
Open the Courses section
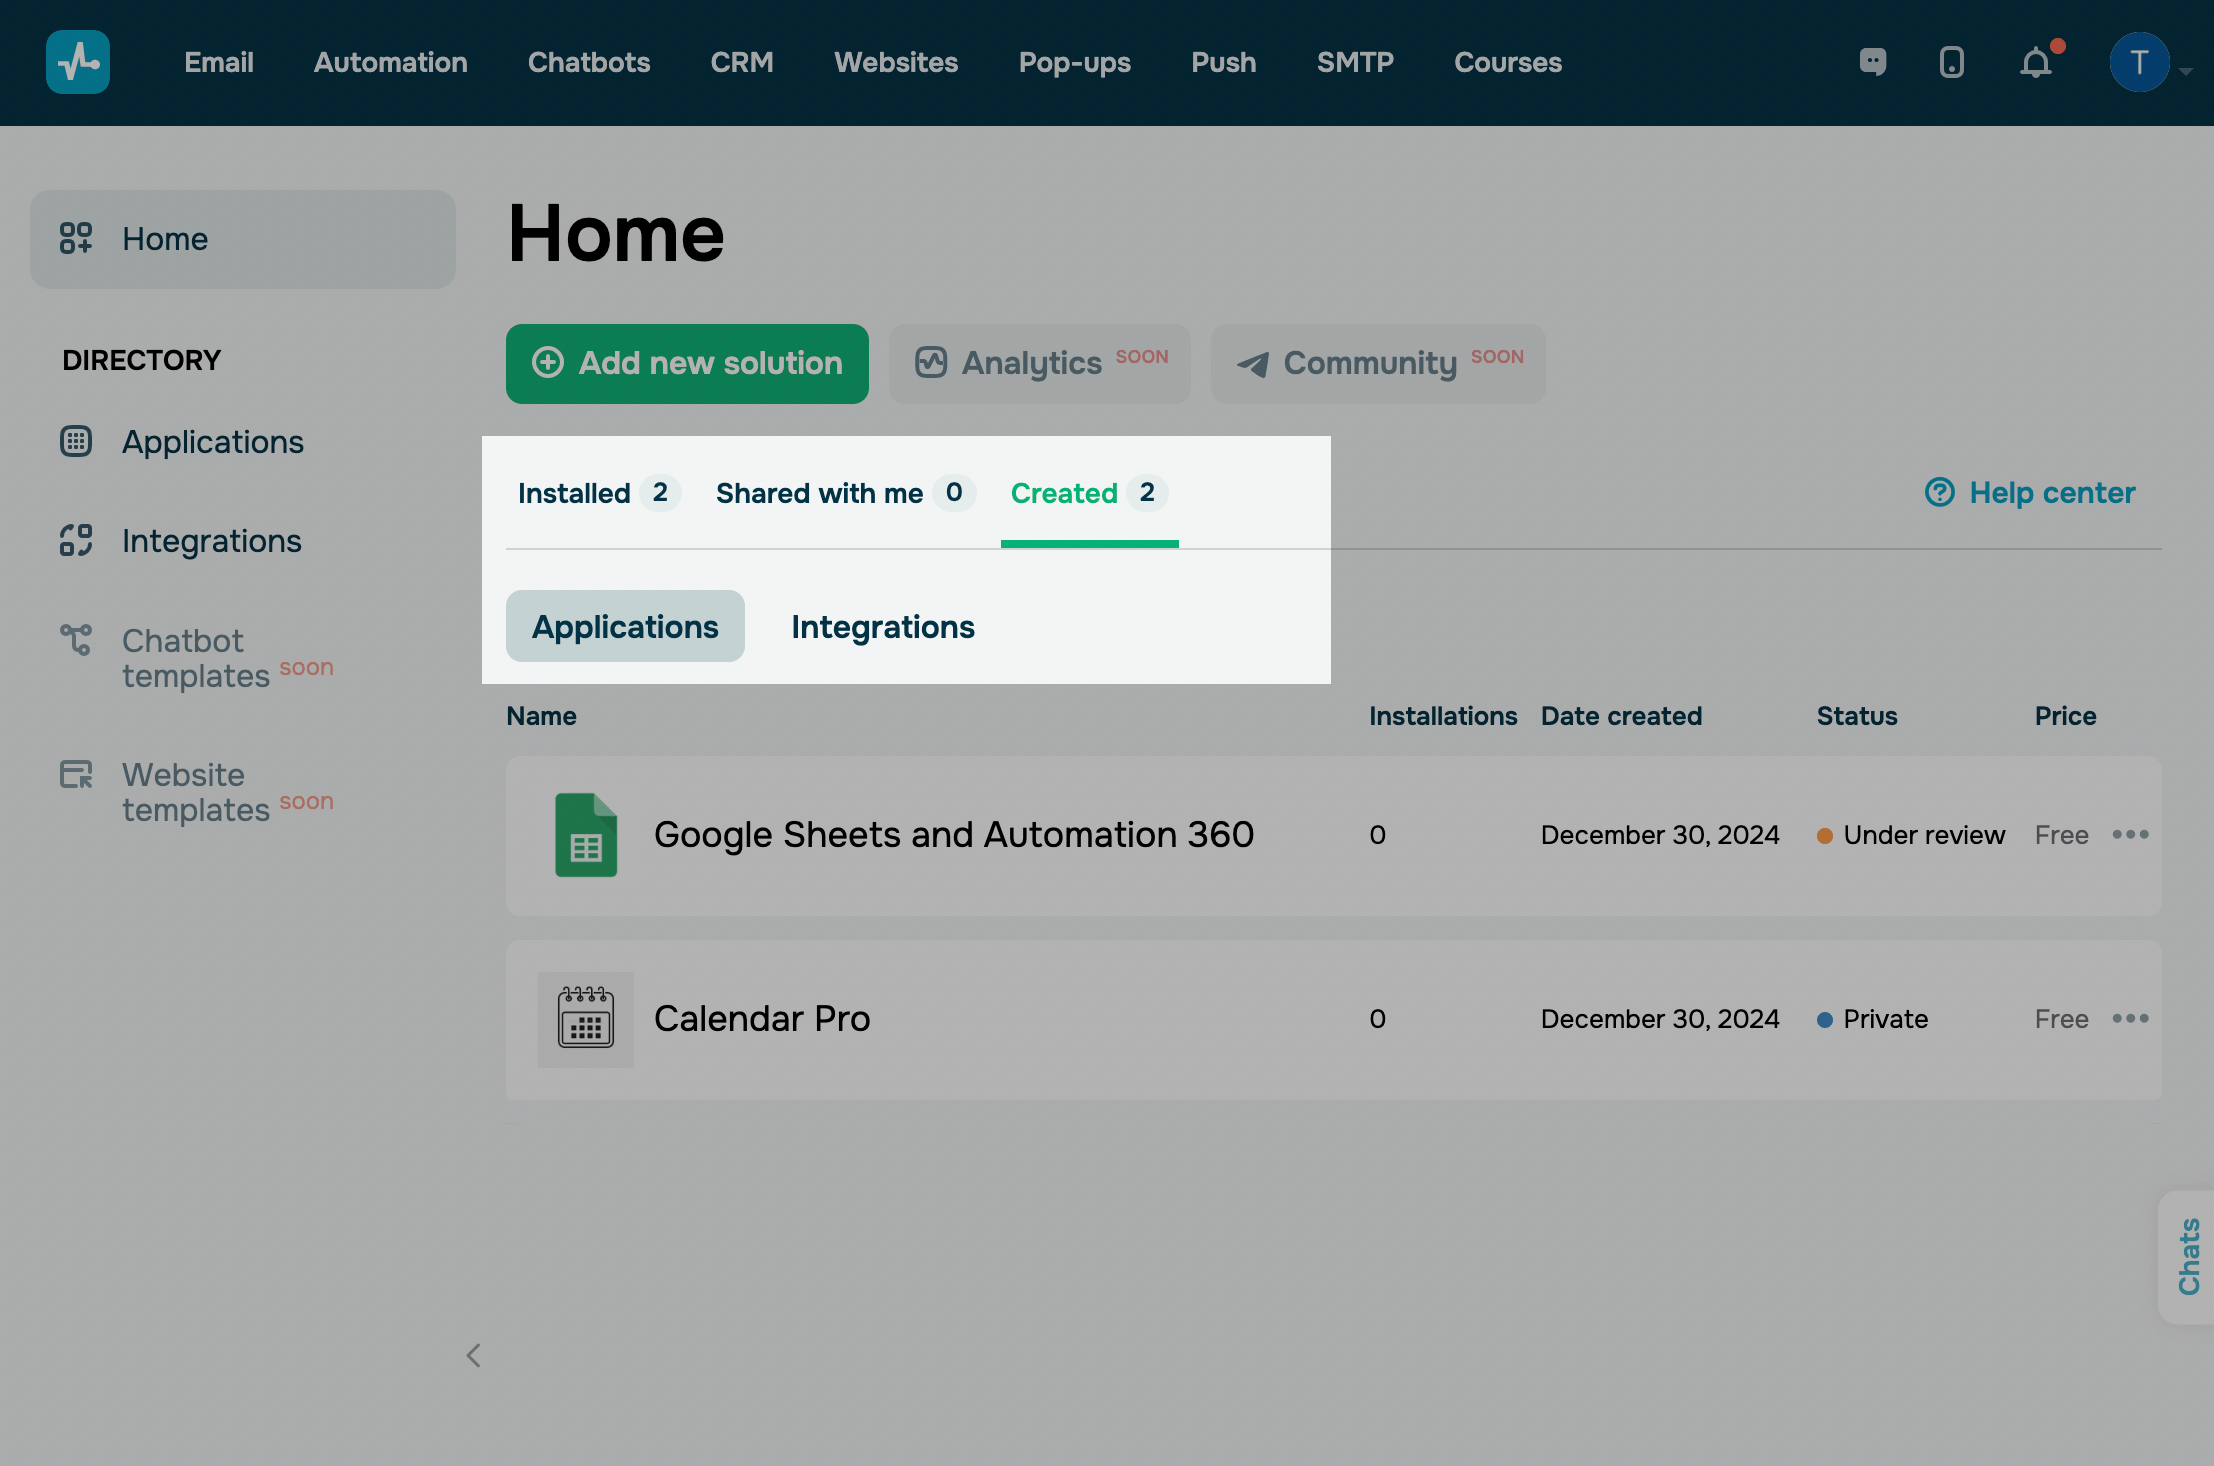point(1508,62)
